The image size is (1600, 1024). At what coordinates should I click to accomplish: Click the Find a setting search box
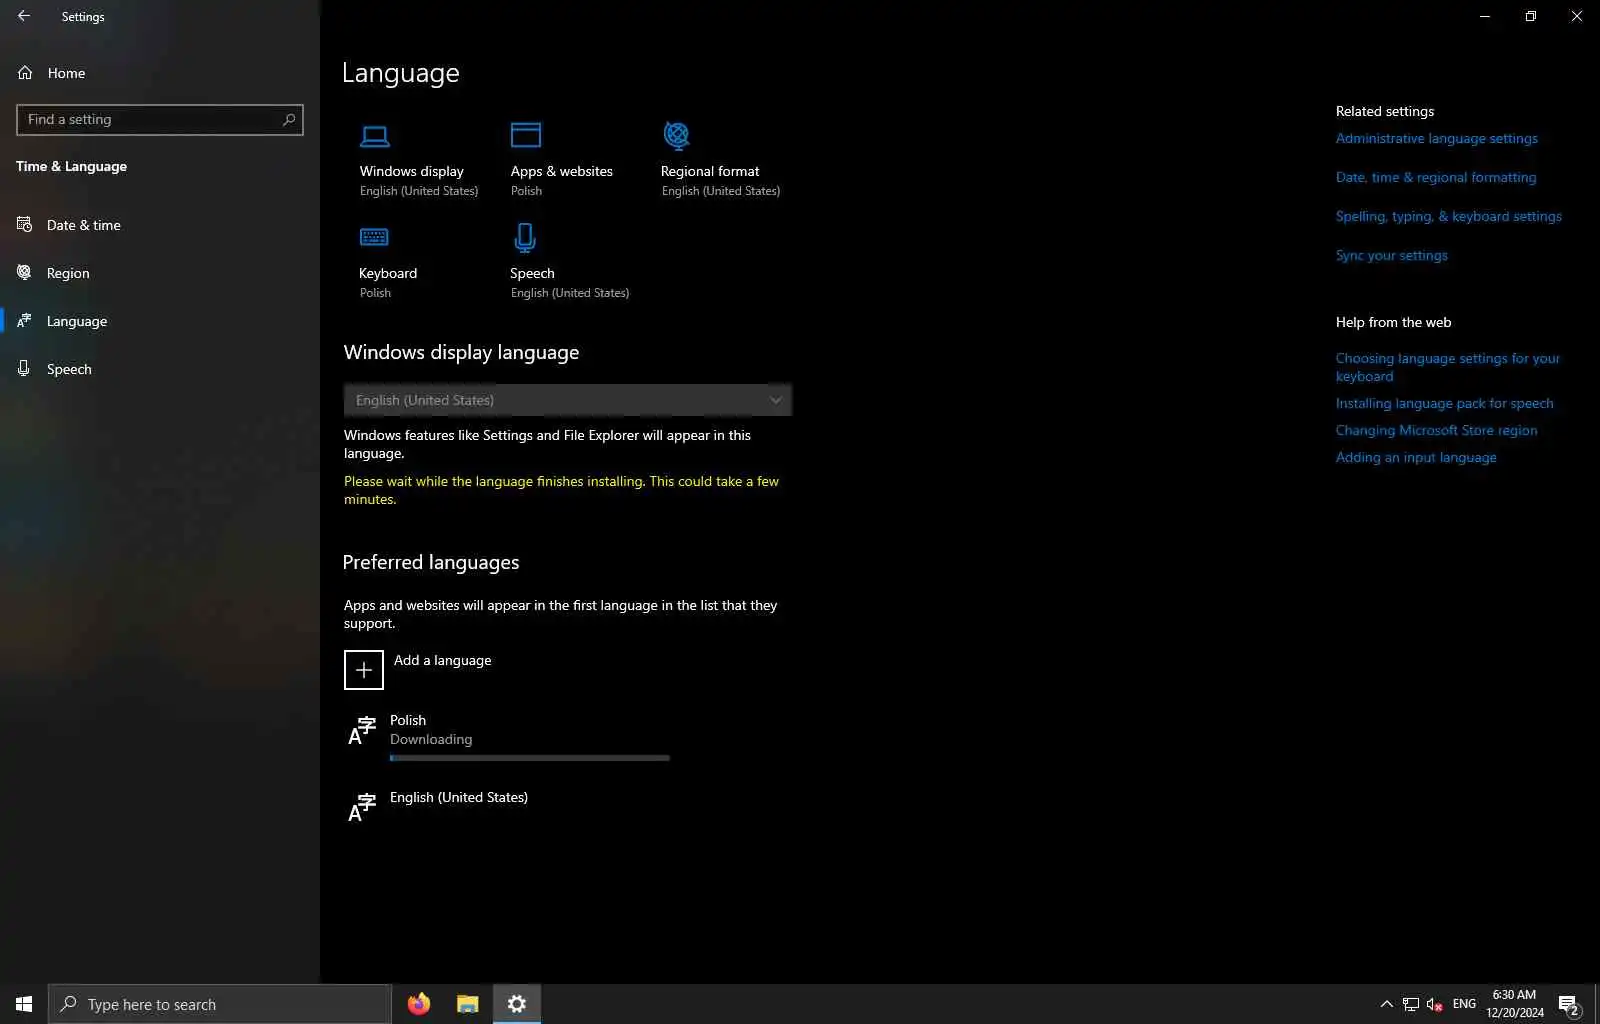pos(160,120)
